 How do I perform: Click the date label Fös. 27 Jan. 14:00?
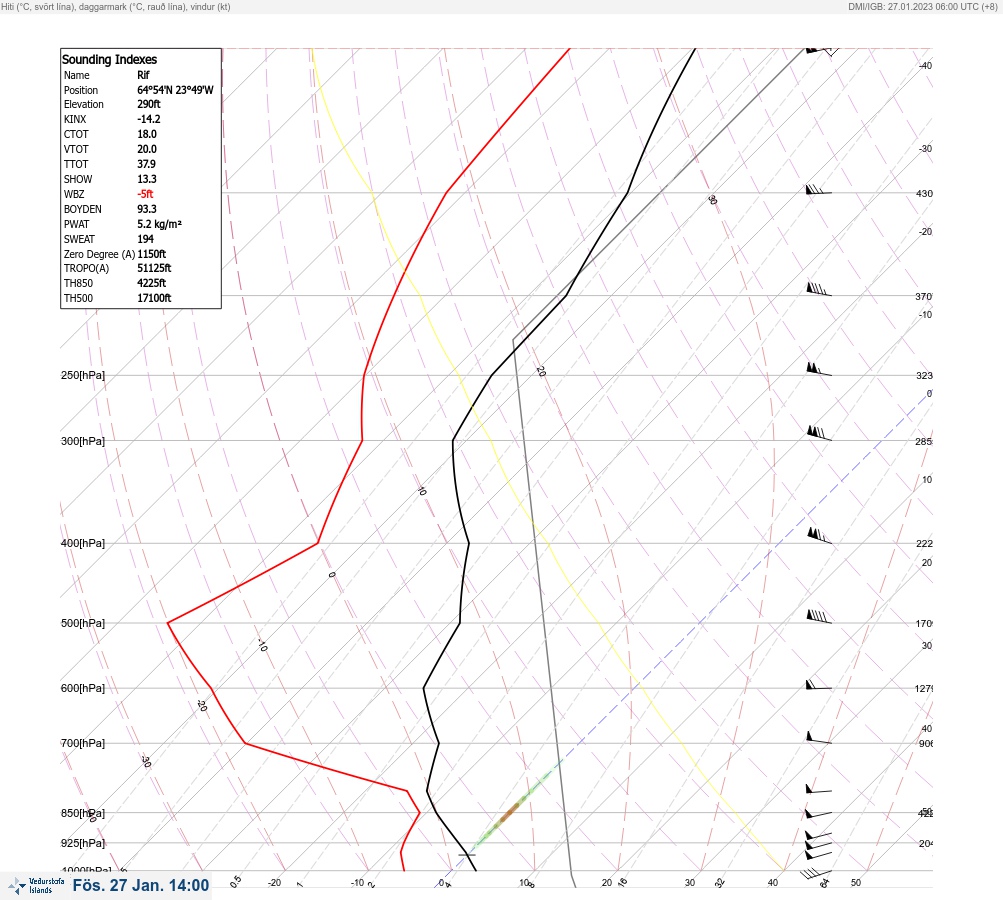click(x=141, y=885)
